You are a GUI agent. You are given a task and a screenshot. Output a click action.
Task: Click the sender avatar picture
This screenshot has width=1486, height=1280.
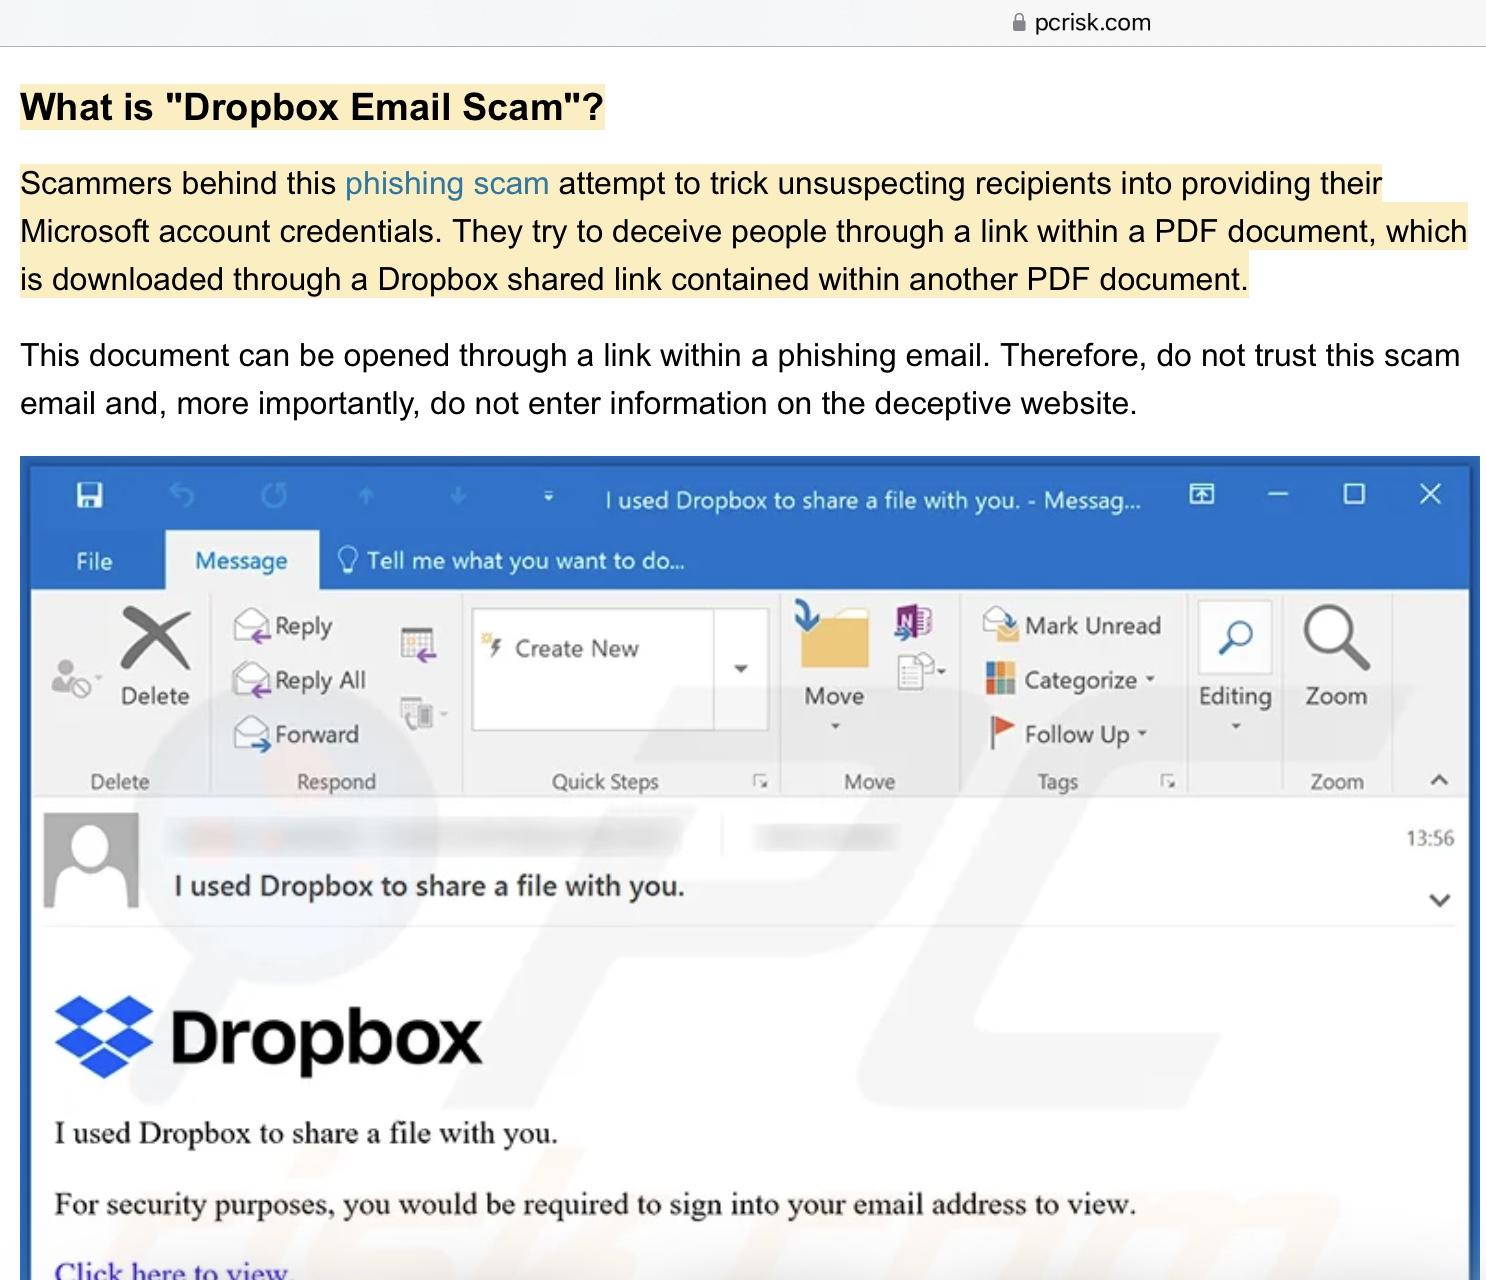[91, 860]
